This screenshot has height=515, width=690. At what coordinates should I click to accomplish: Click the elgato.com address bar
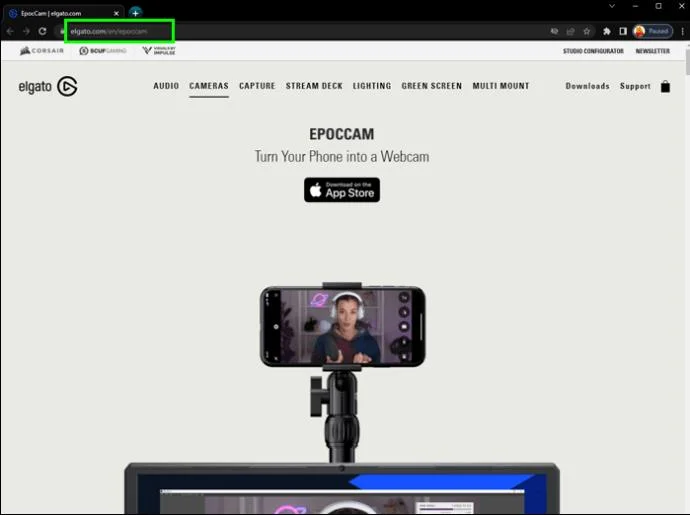120,31
